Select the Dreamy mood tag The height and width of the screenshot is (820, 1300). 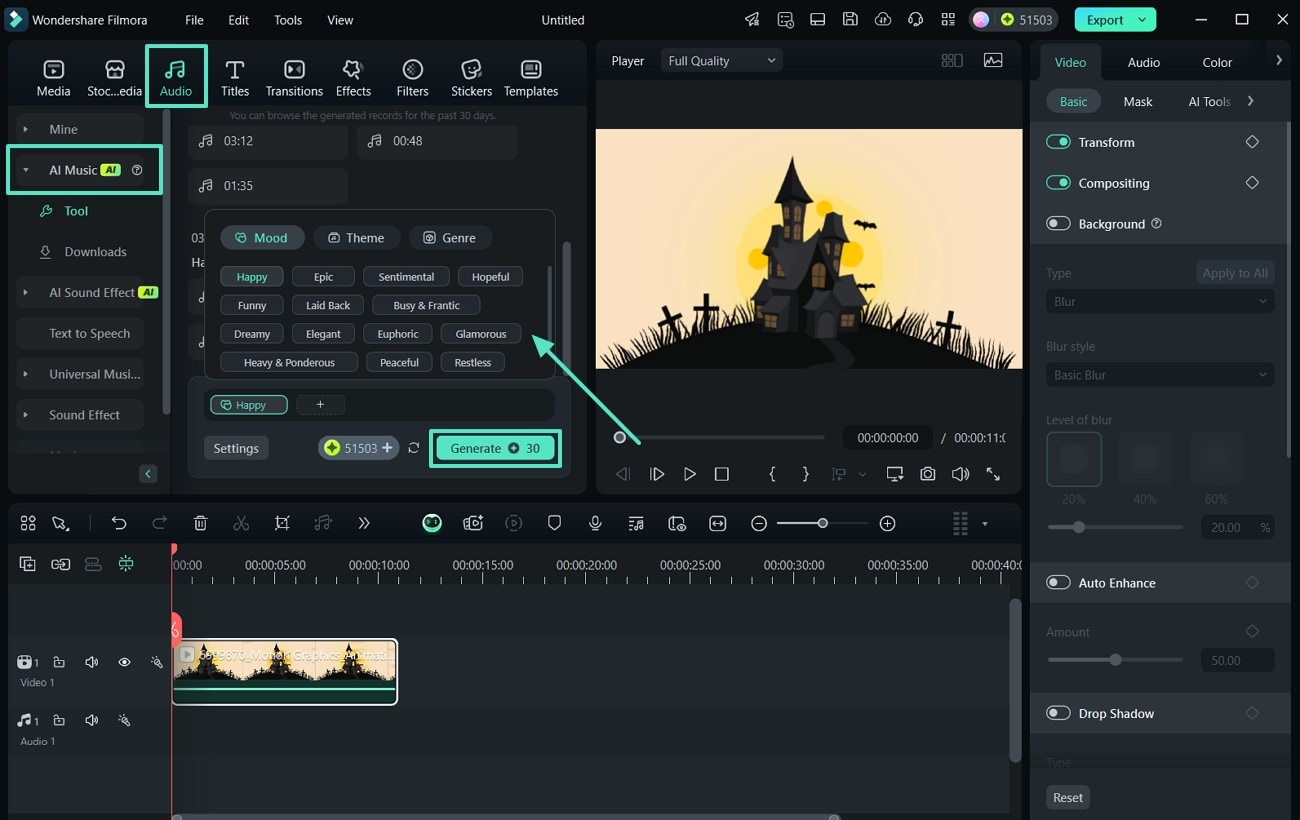click(252, 334)
